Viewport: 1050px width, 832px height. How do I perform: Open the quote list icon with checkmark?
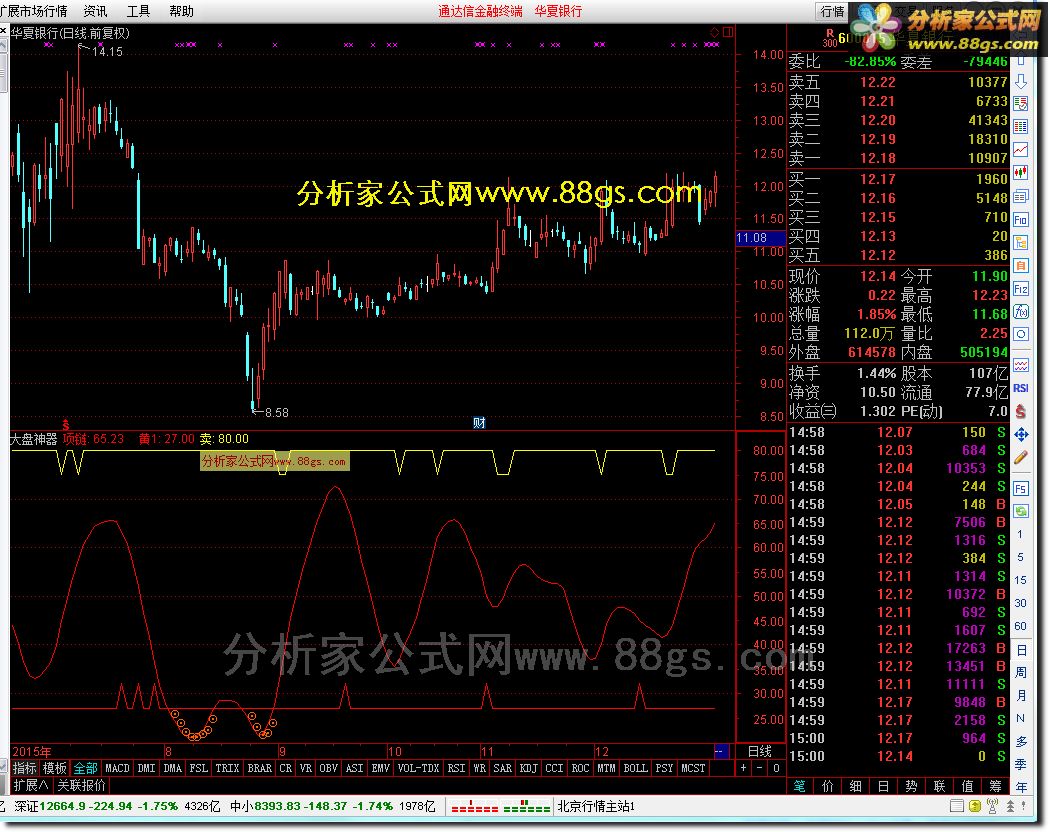(1021, 103)
